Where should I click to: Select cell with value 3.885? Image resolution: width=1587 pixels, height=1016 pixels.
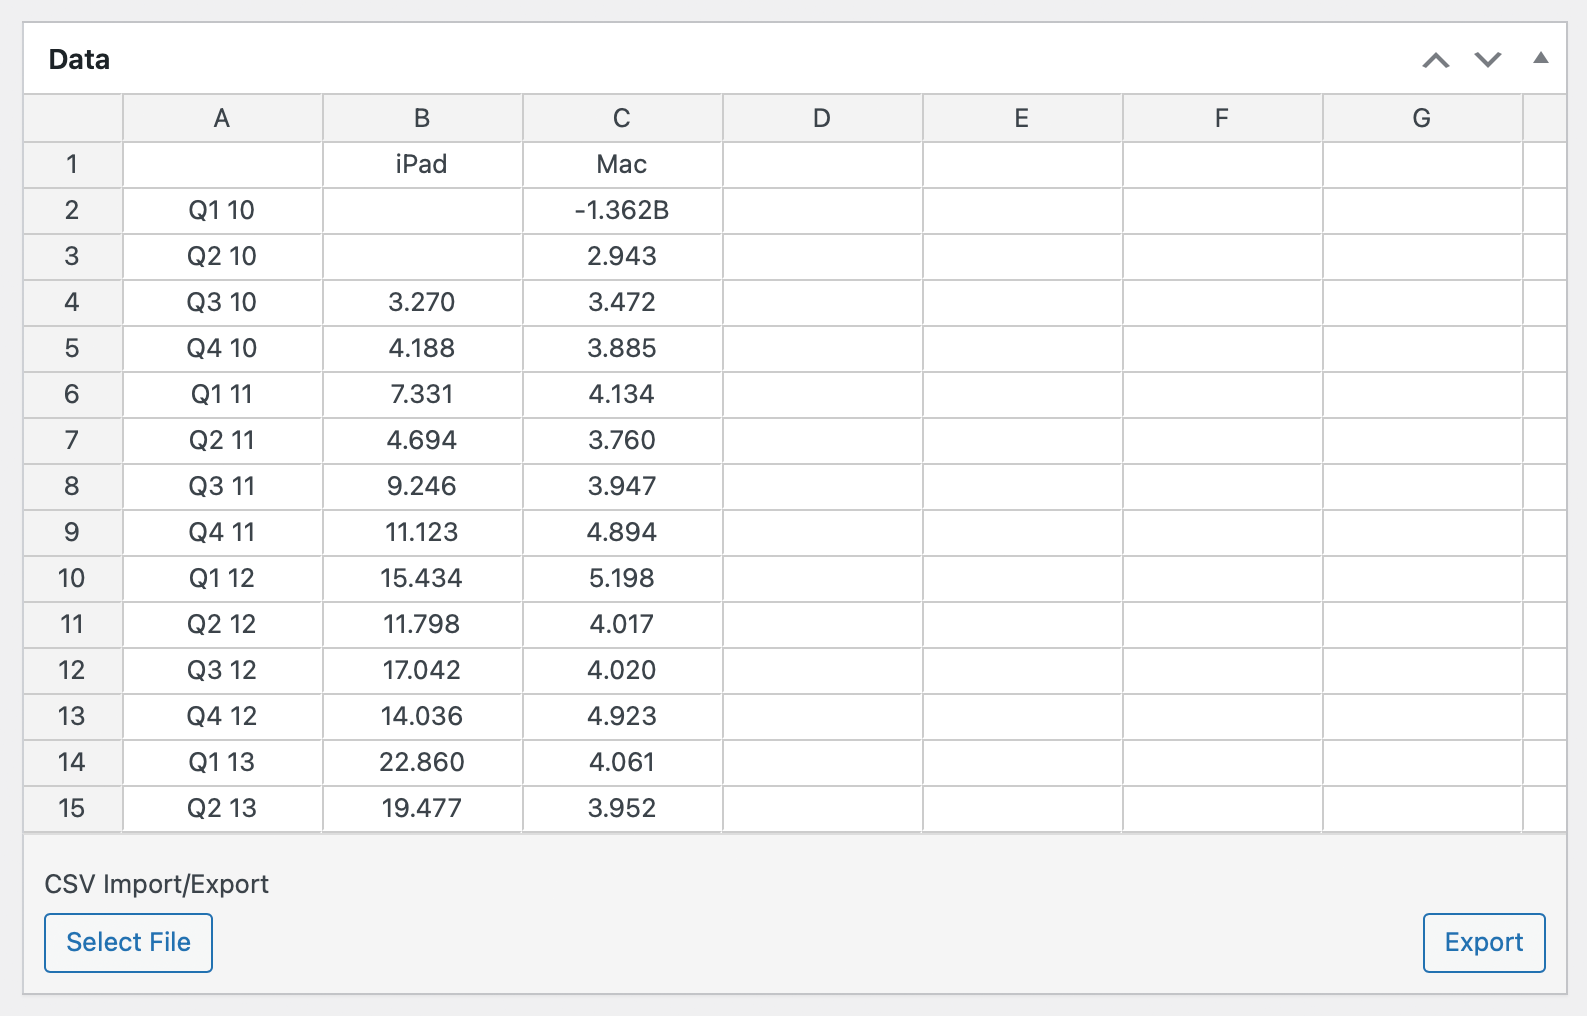[622, 348]
